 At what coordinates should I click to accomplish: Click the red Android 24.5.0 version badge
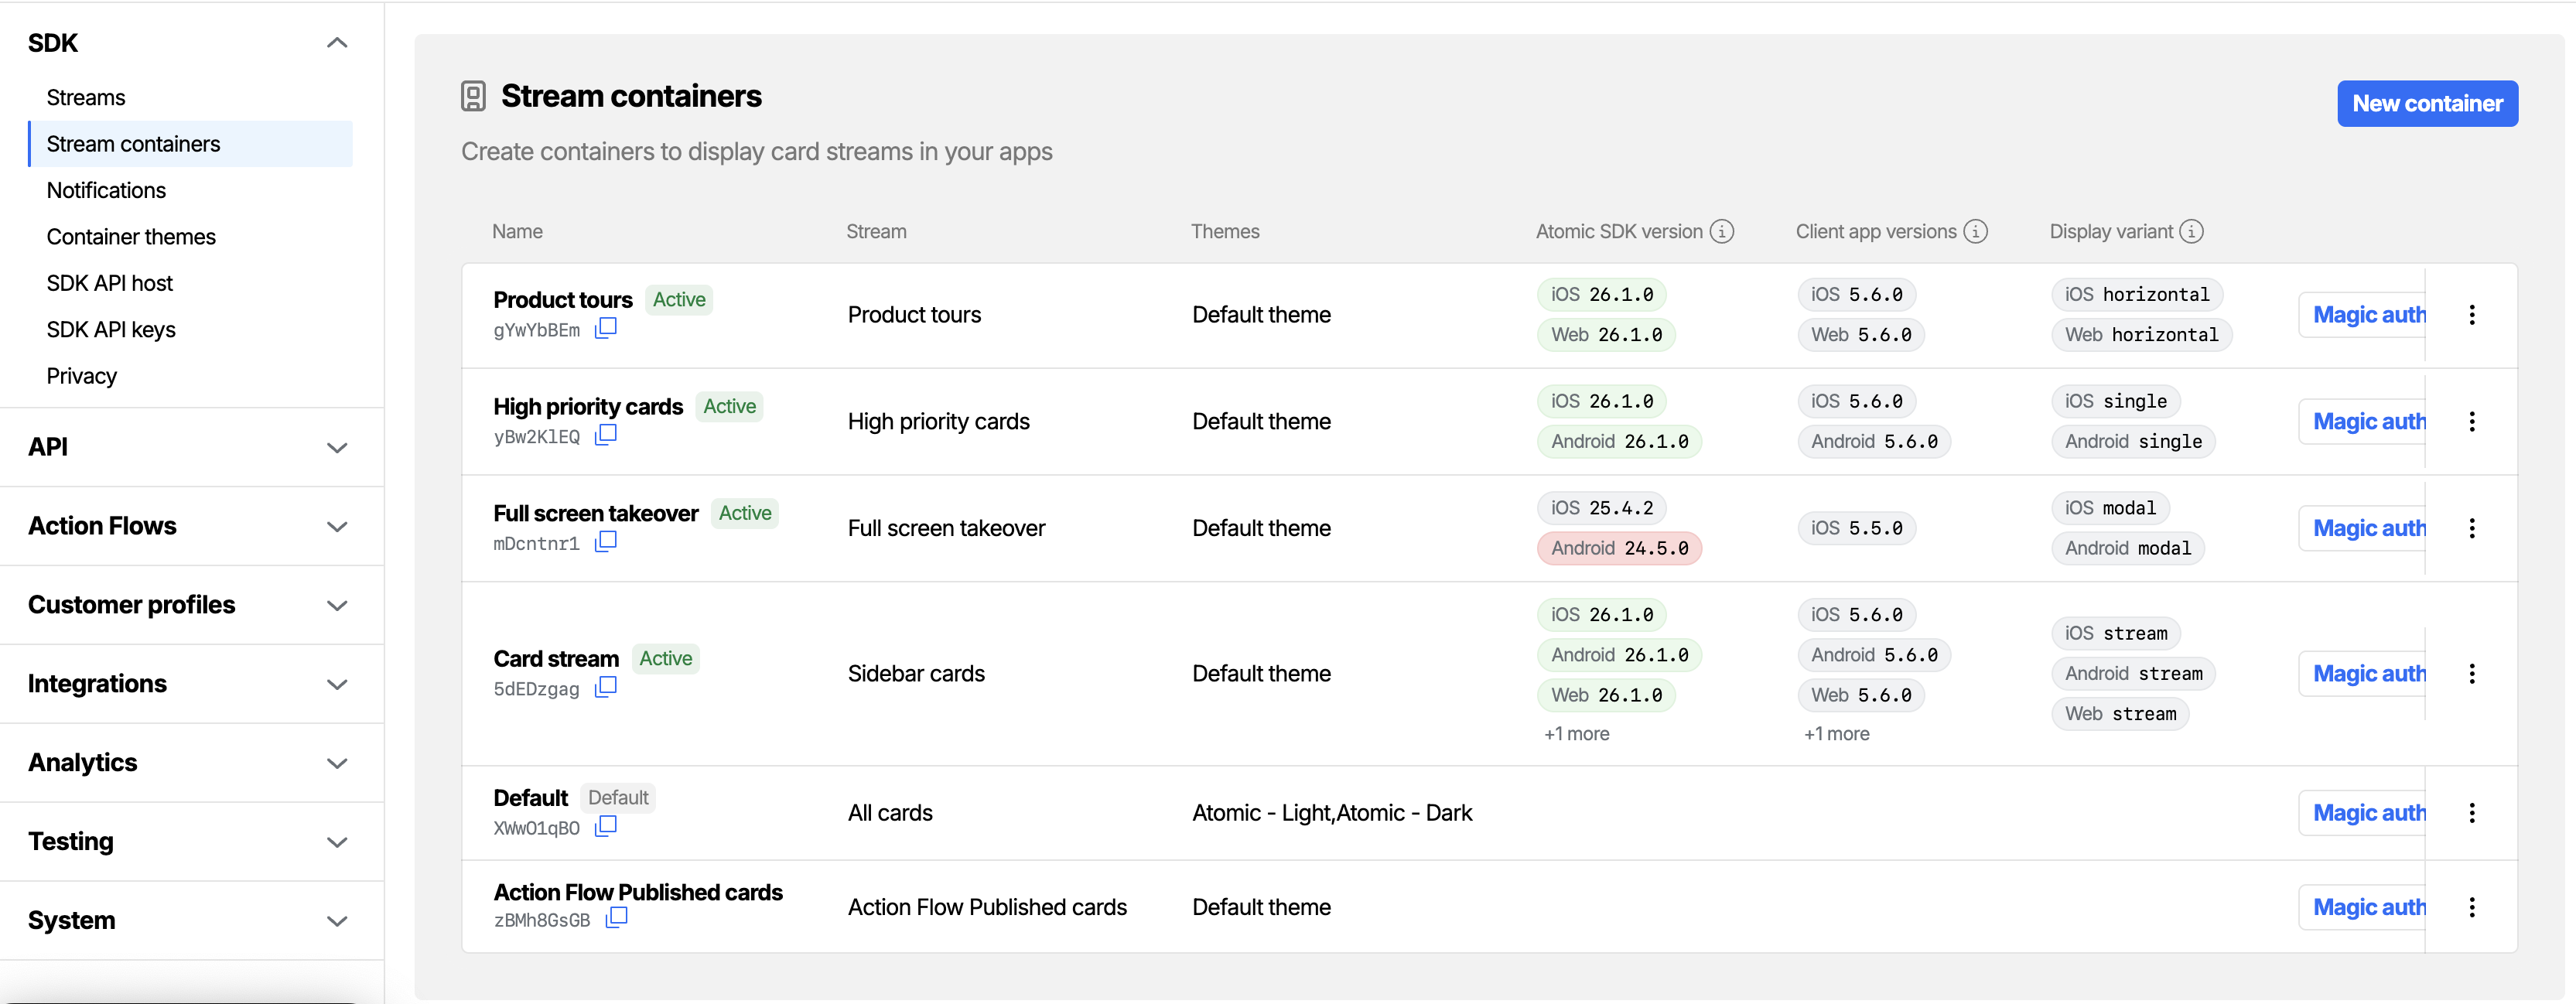coord(1619,549)
